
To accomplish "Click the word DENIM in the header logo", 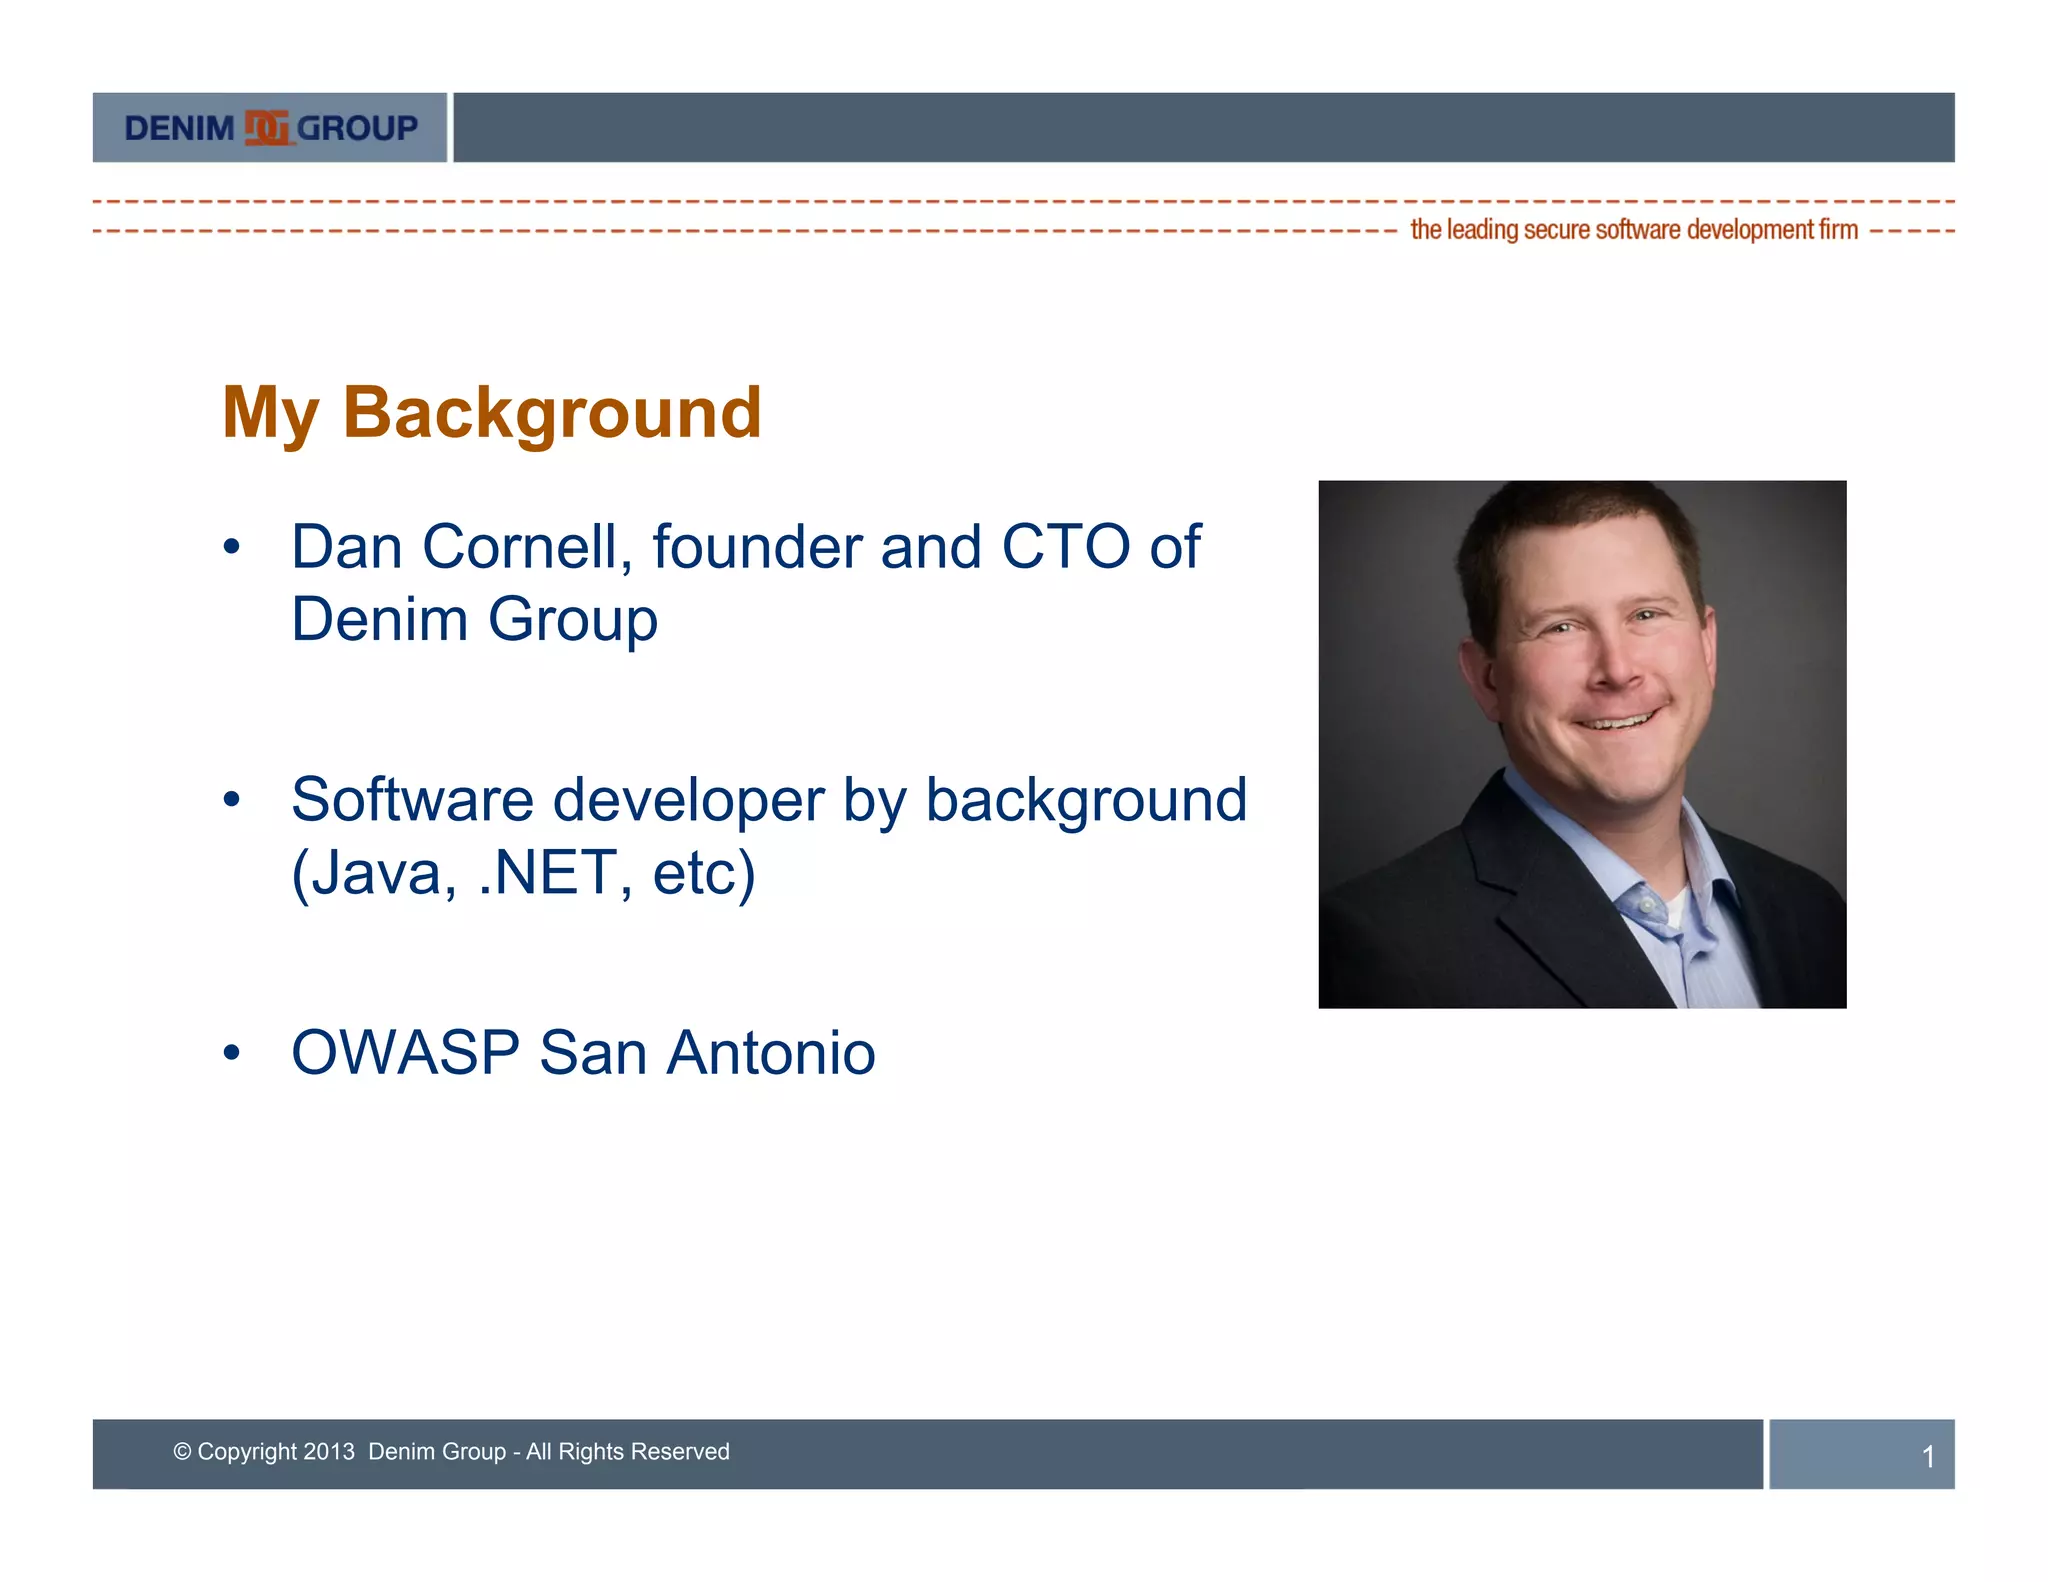I will pyautogui.click(x=179, y=128).
